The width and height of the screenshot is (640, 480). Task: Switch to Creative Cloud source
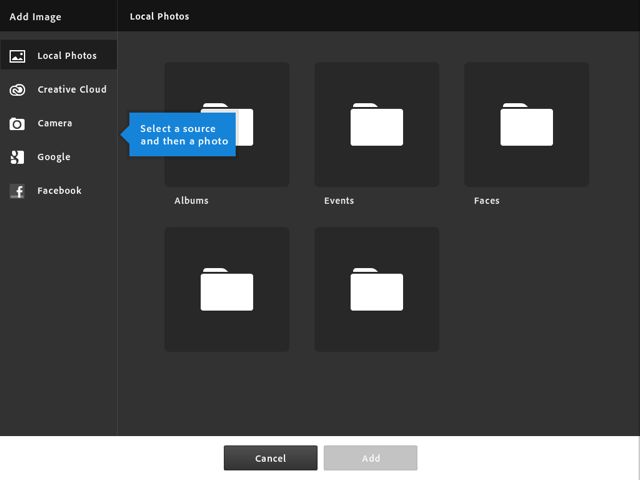(x=59, y=89)
